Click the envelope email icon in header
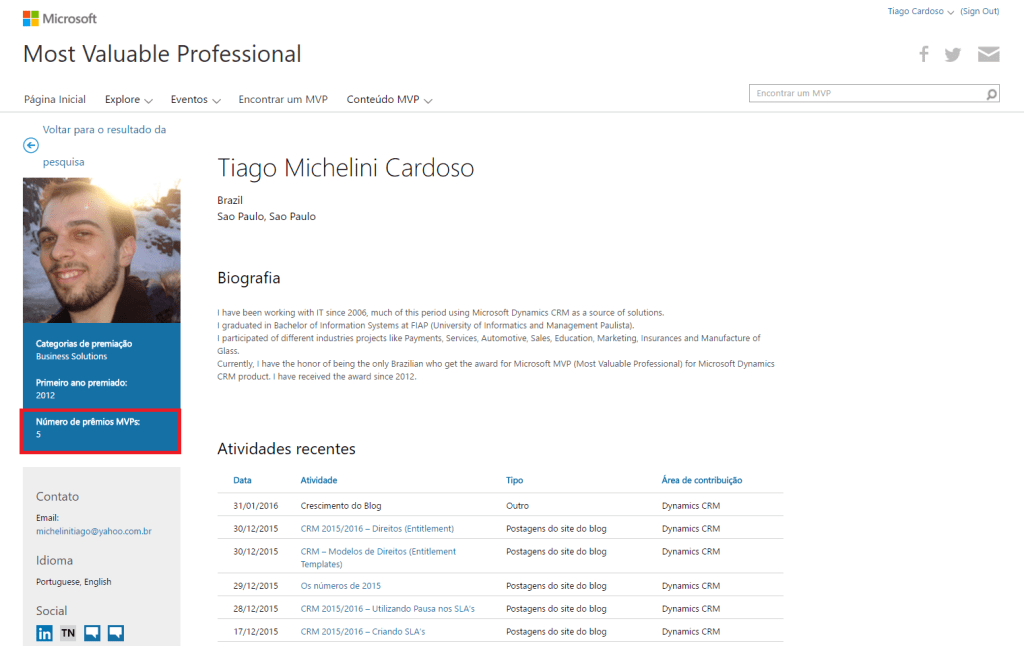This screenshot has height=646, width=1024. point(988,54)
